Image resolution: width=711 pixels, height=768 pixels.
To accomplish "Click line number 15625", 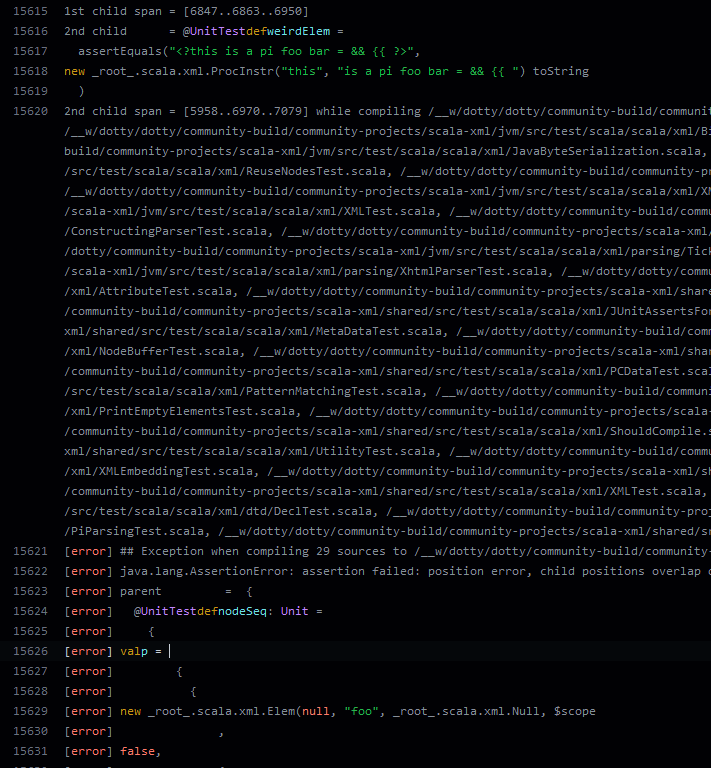I will click(30, 631).
